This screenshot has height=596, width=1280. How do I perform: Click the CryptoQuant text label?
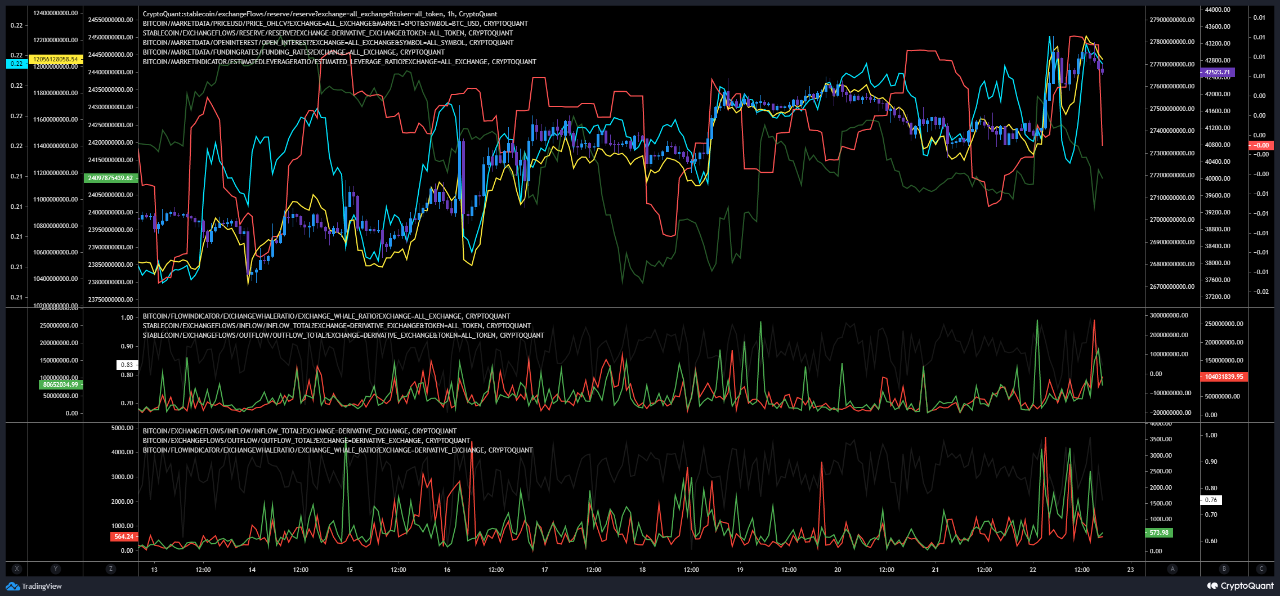[1249, 584]
